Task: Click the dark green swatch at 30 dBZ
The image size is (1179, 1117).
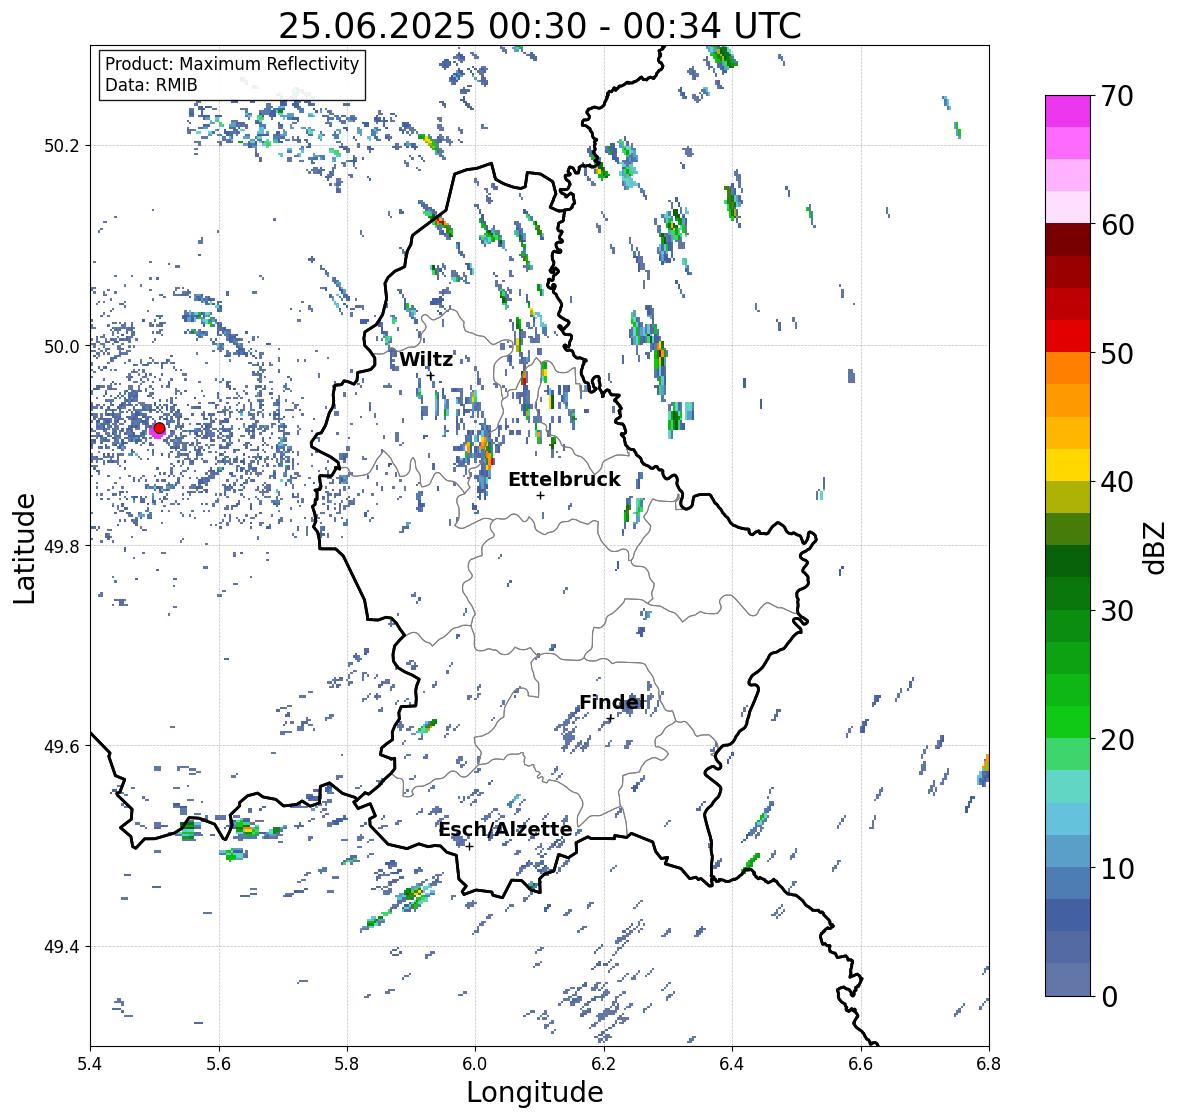Action: coord(1068,594)
